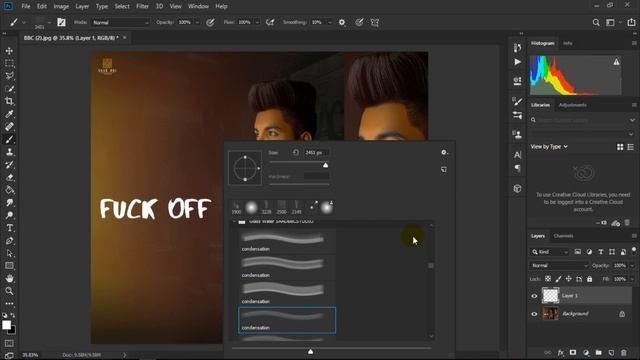Viewport: 640px width, 360px height.
Task: Open the History collapsed panel icon
Action: (x=517, y=48)
